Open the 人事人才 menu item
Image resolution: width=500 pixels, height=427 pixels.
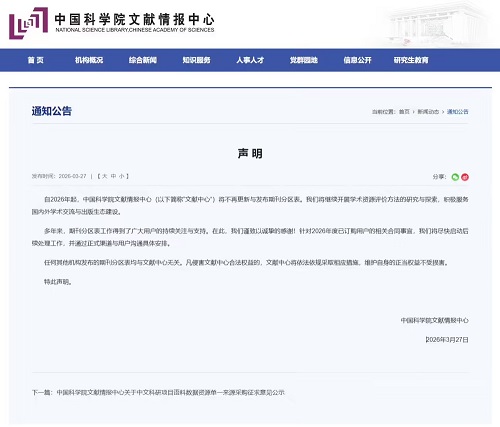[x=250, y=60]
